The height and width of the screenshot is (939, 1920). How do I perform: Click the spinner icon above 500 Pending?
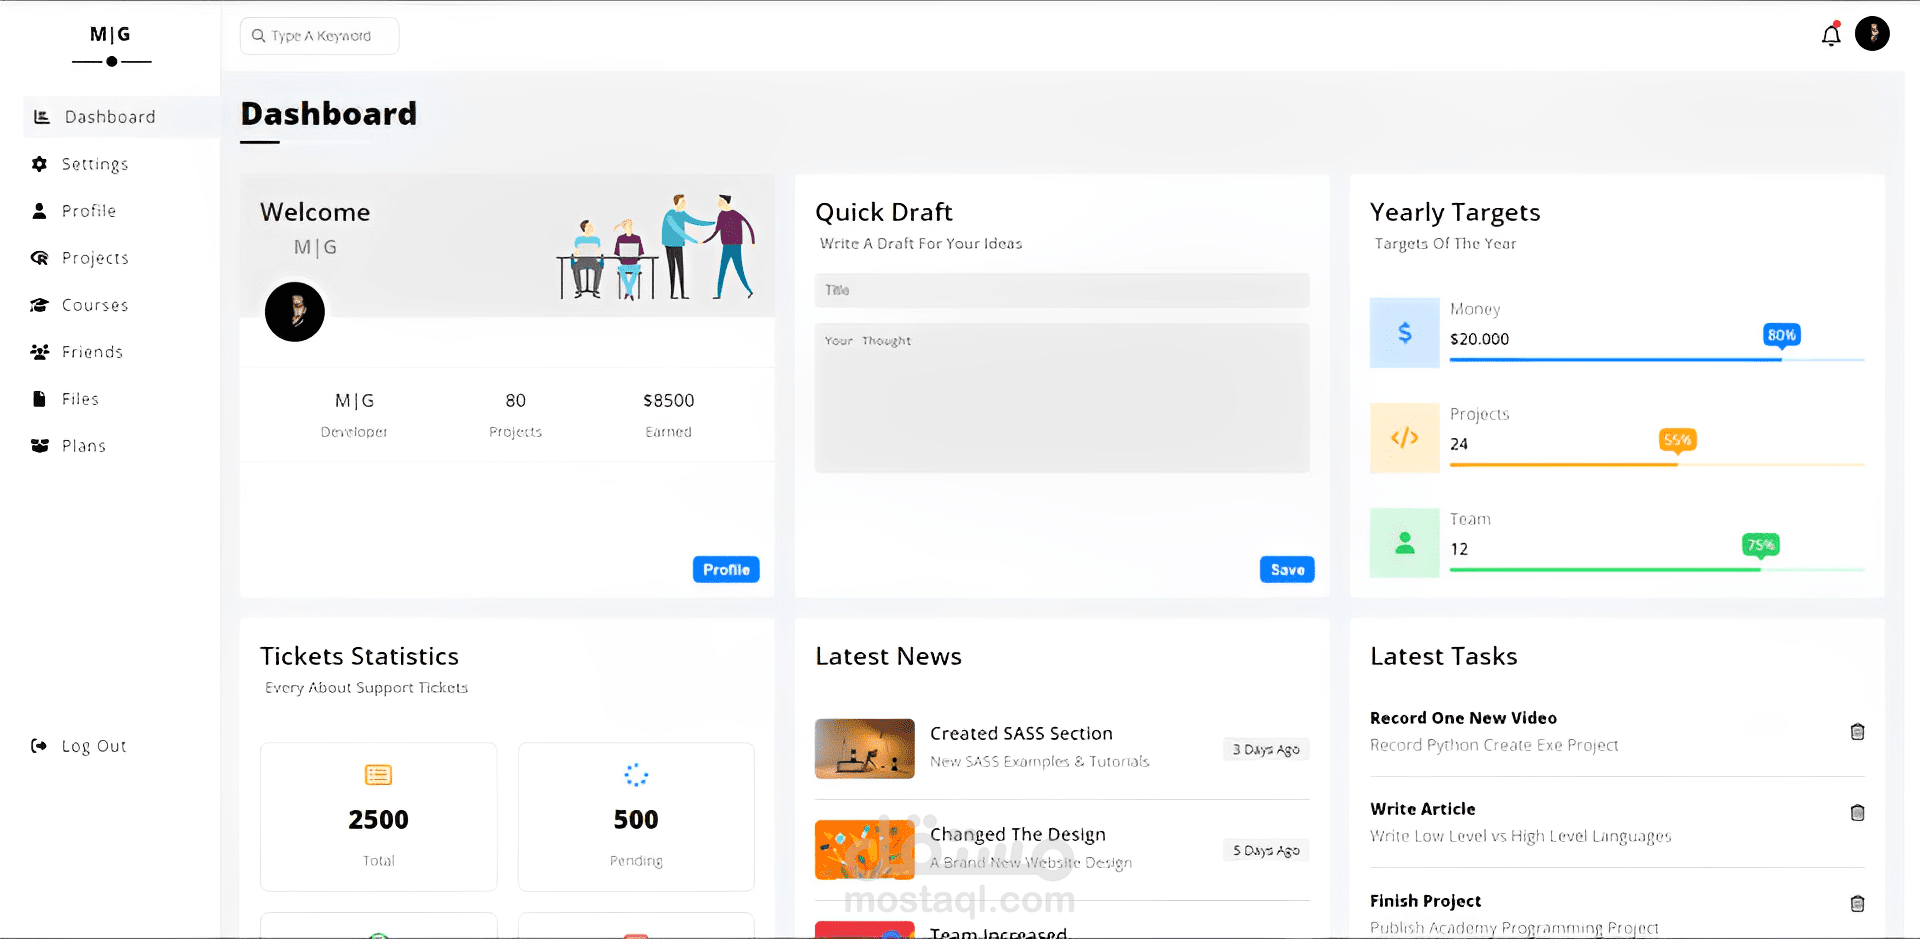pos(636,775)
